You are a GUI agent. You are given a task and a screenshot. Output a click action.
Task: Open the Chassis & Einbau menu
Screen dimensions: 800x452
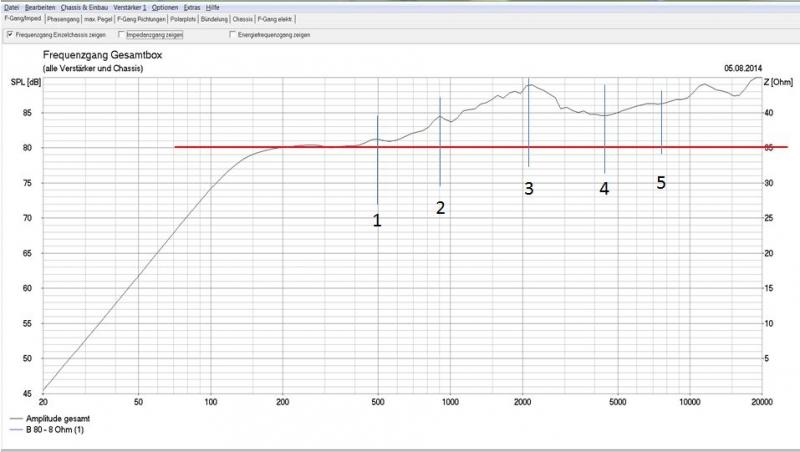coord(86,7)
